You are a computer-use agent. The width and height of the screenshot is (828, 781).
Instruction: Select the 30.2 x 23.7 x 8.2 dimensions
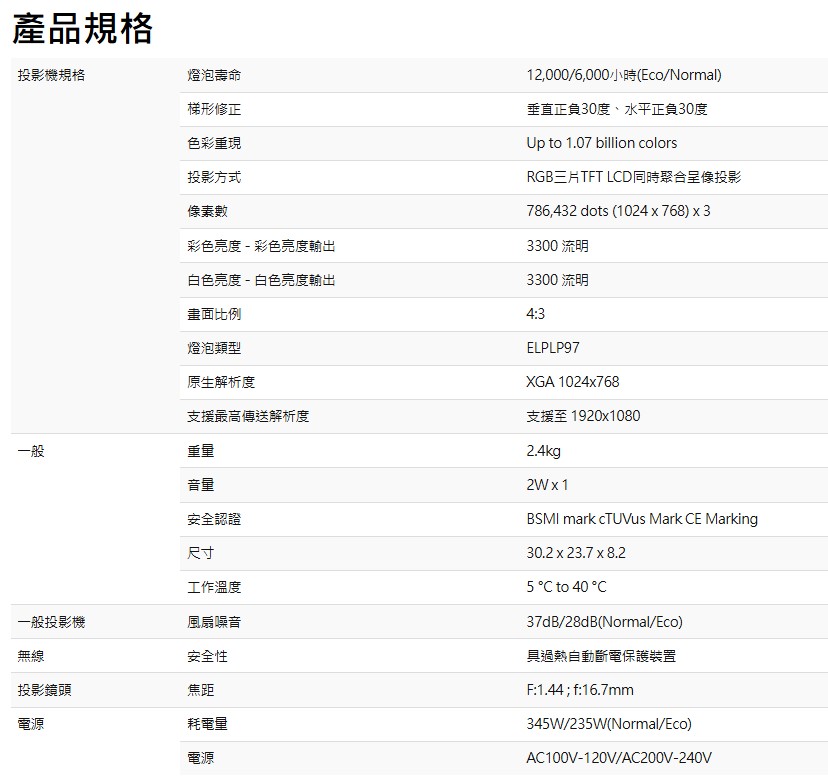tap(576, 553)
